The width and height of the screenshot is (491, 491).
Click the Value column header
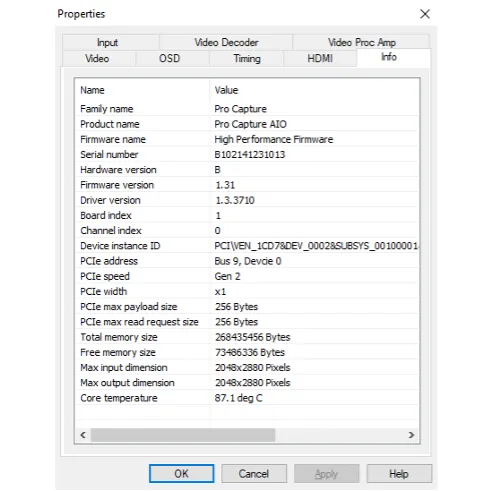click(x=314, y=90)
